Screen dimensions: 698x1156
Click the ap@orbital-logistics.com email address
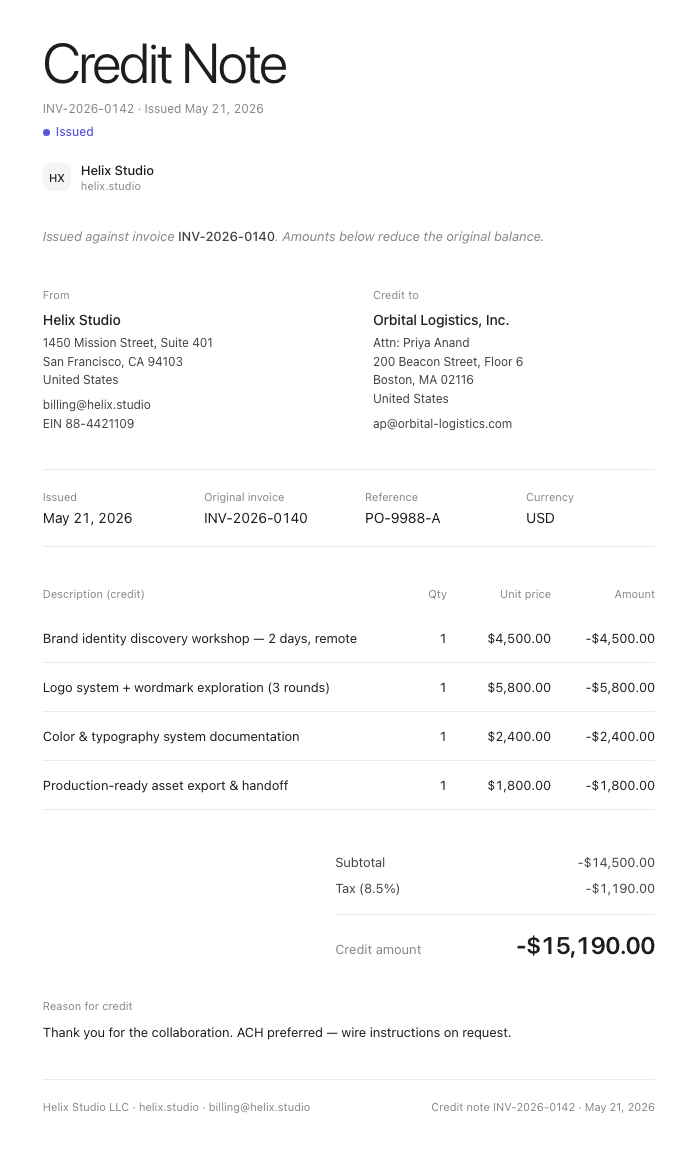coord(442,424)
